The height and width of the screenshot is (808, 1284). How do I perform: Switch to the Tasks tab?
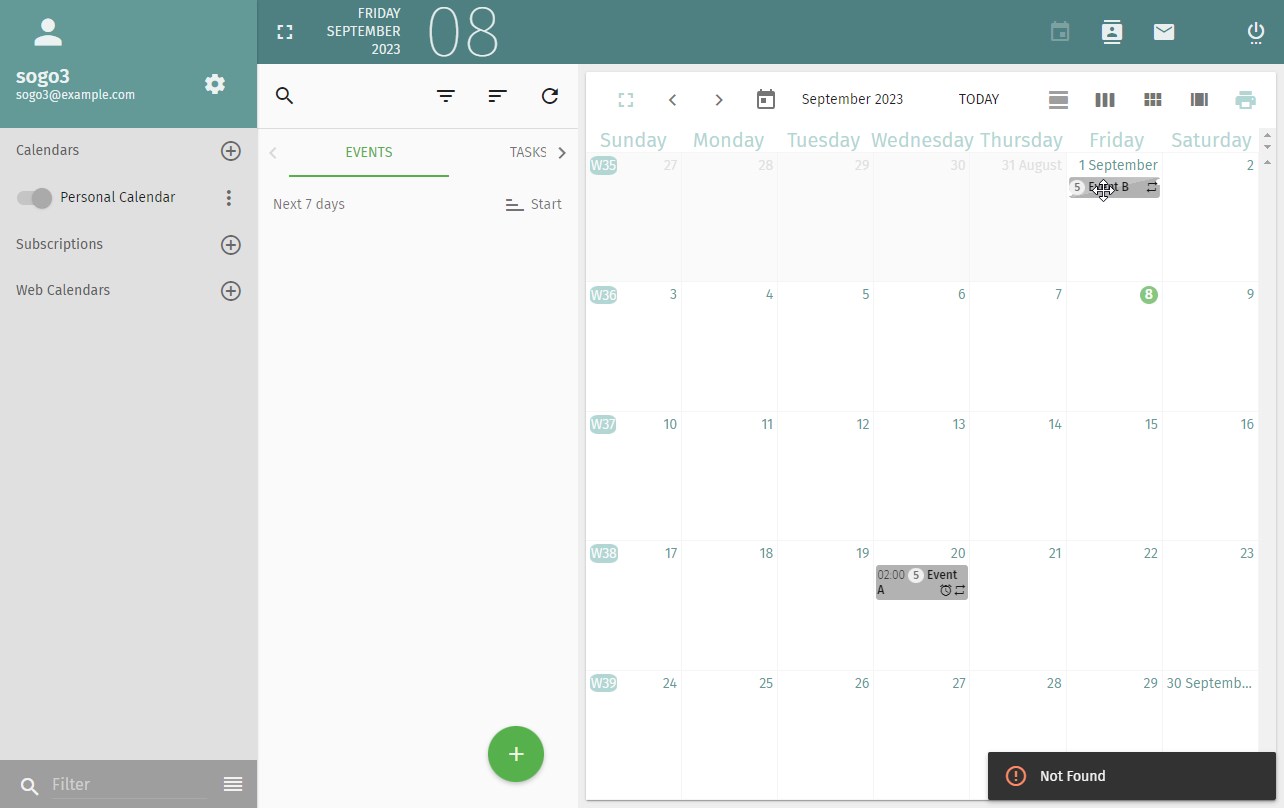click(x=527, y=153)
